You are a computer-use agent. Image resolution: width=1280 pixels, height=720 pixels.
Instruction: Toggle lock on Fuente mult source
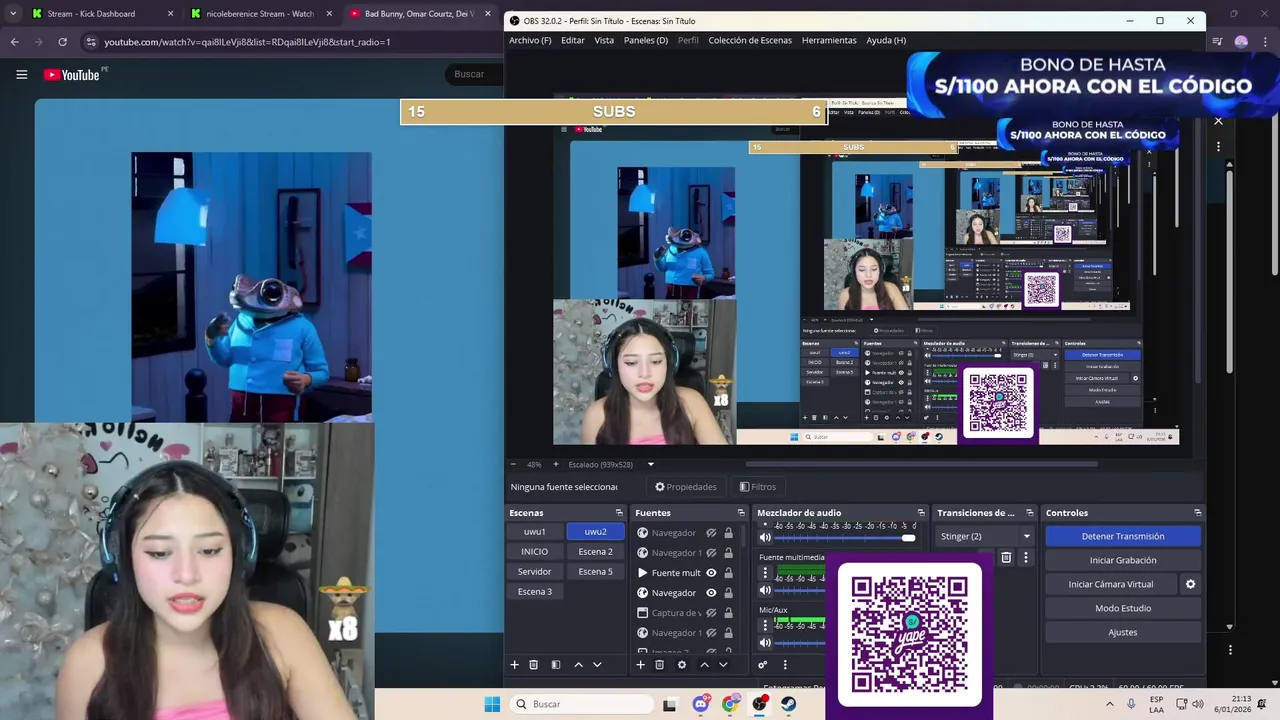[x=728, y=573]
